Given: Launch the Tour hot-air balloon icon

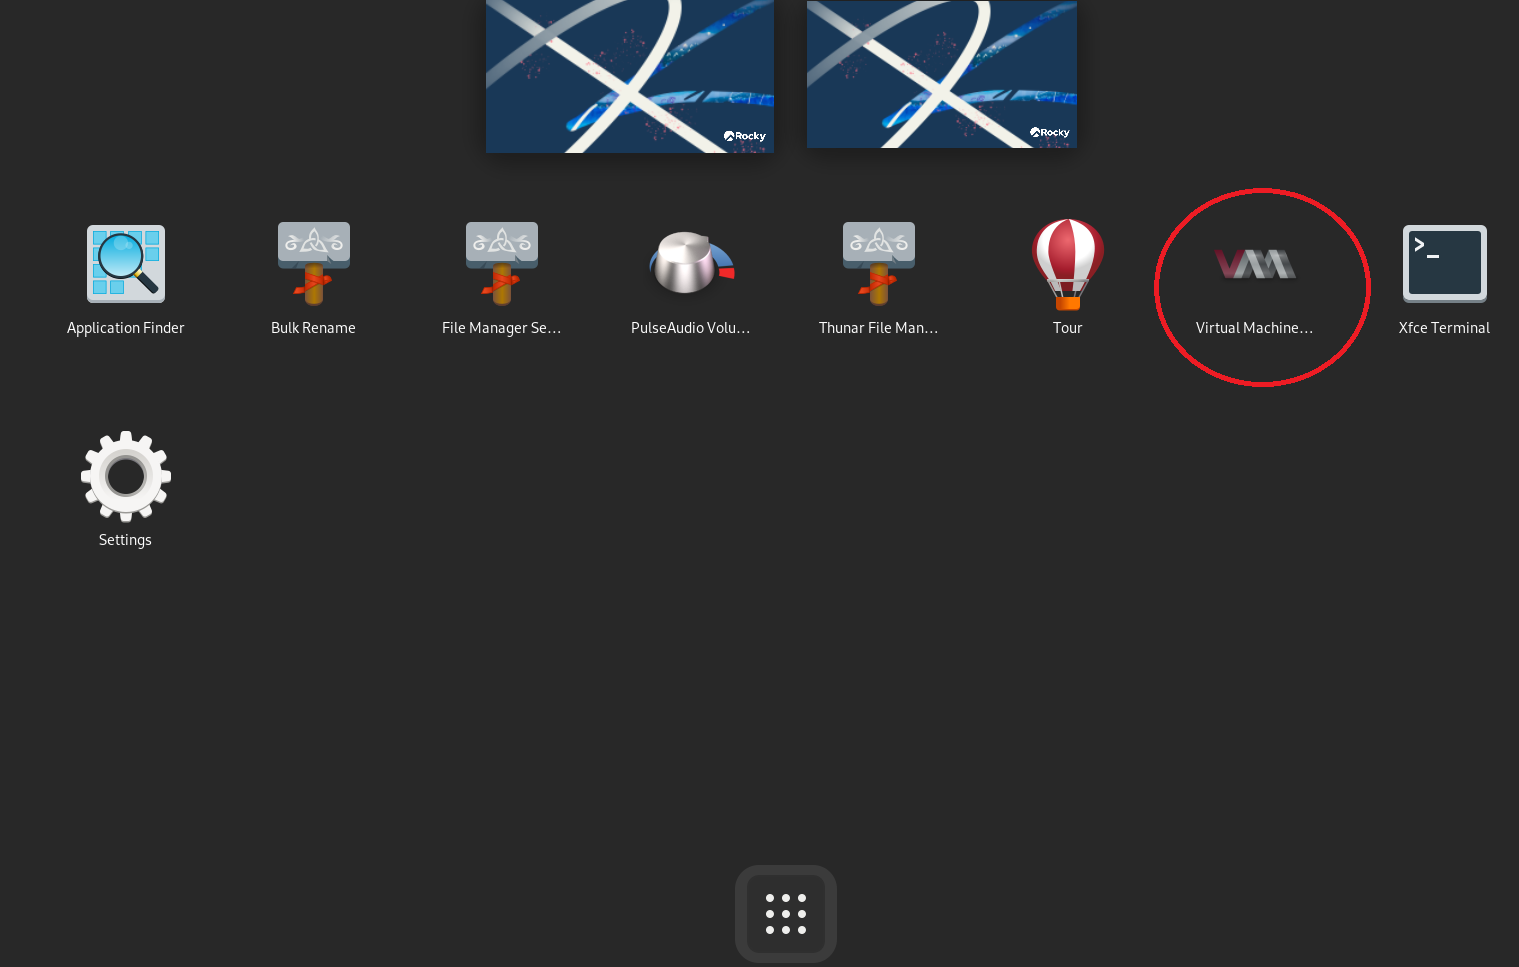Looking at the screenshot, I should 1067,264.
